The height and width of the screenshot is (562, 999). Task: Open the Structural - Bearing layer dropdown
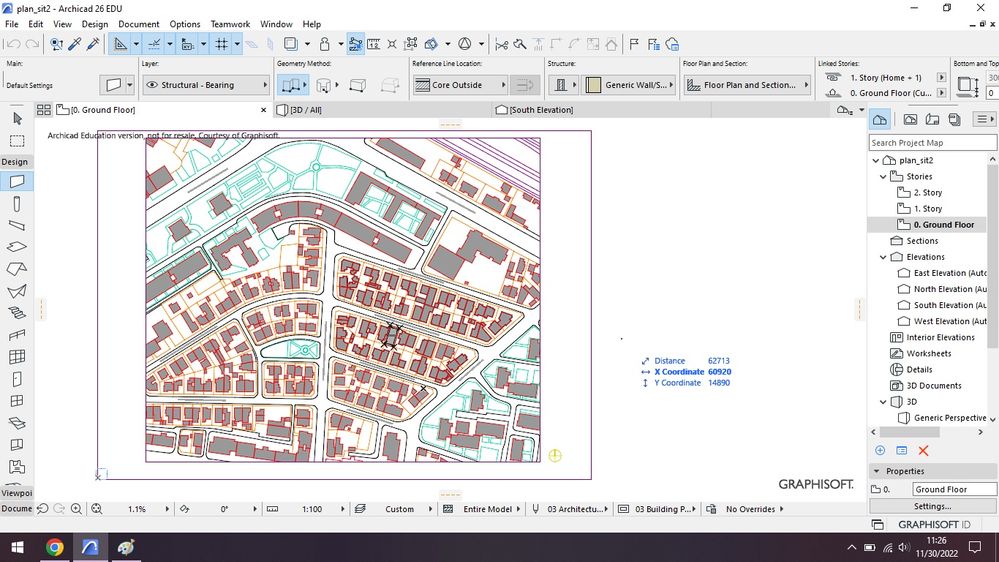pyautogui.click(x=205, y=85)
